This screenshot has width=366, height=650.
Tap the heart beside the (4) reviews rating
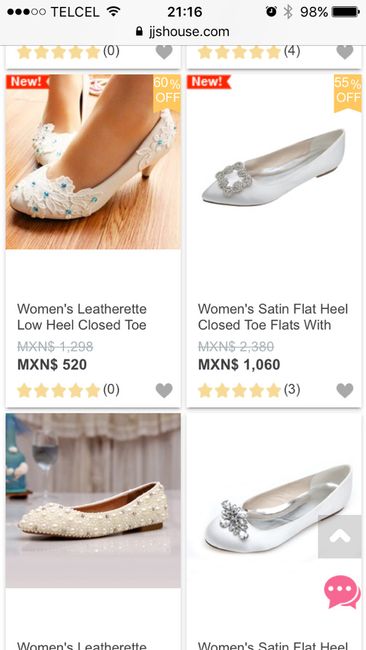tap(345, 52)
